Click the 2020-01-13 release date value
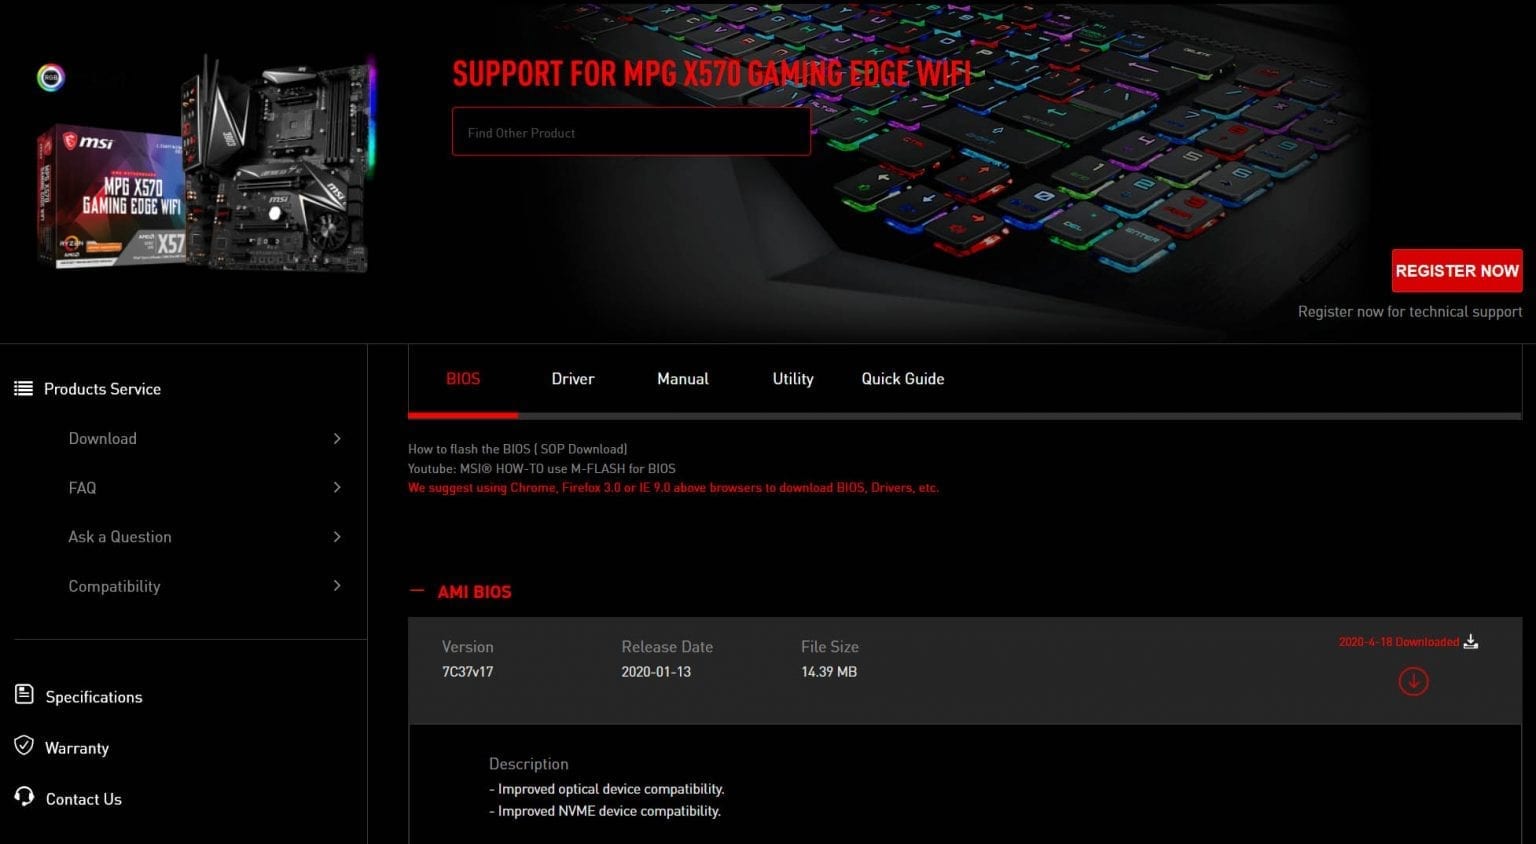 point(656,672)
